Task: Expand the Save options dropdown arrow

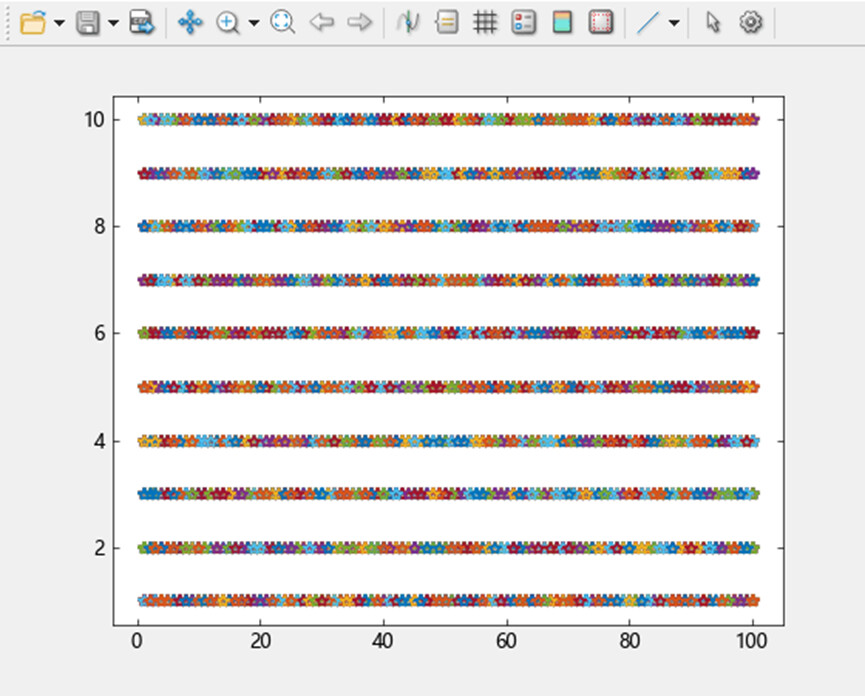Action: 113,23
